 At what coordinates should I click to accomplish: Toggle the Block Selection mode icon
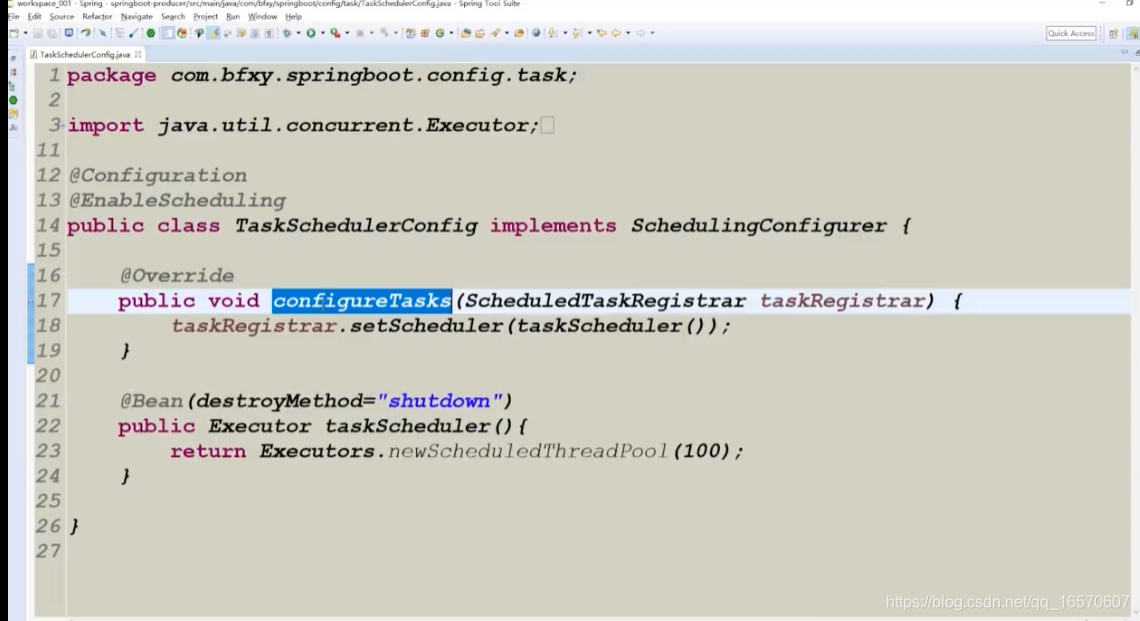(x=254, y=33)
